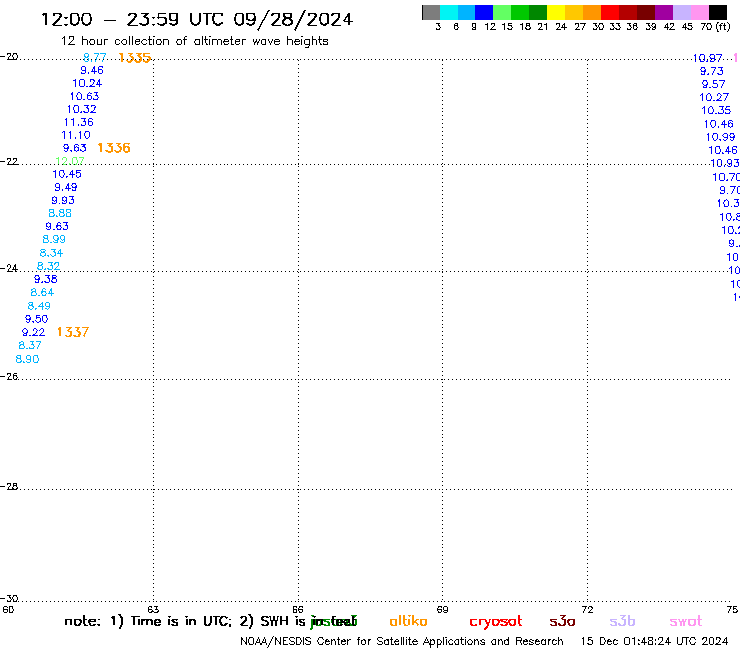
Task: Click the wave height value 9.38
Action: pyautogui.click(x=45, y=279)
